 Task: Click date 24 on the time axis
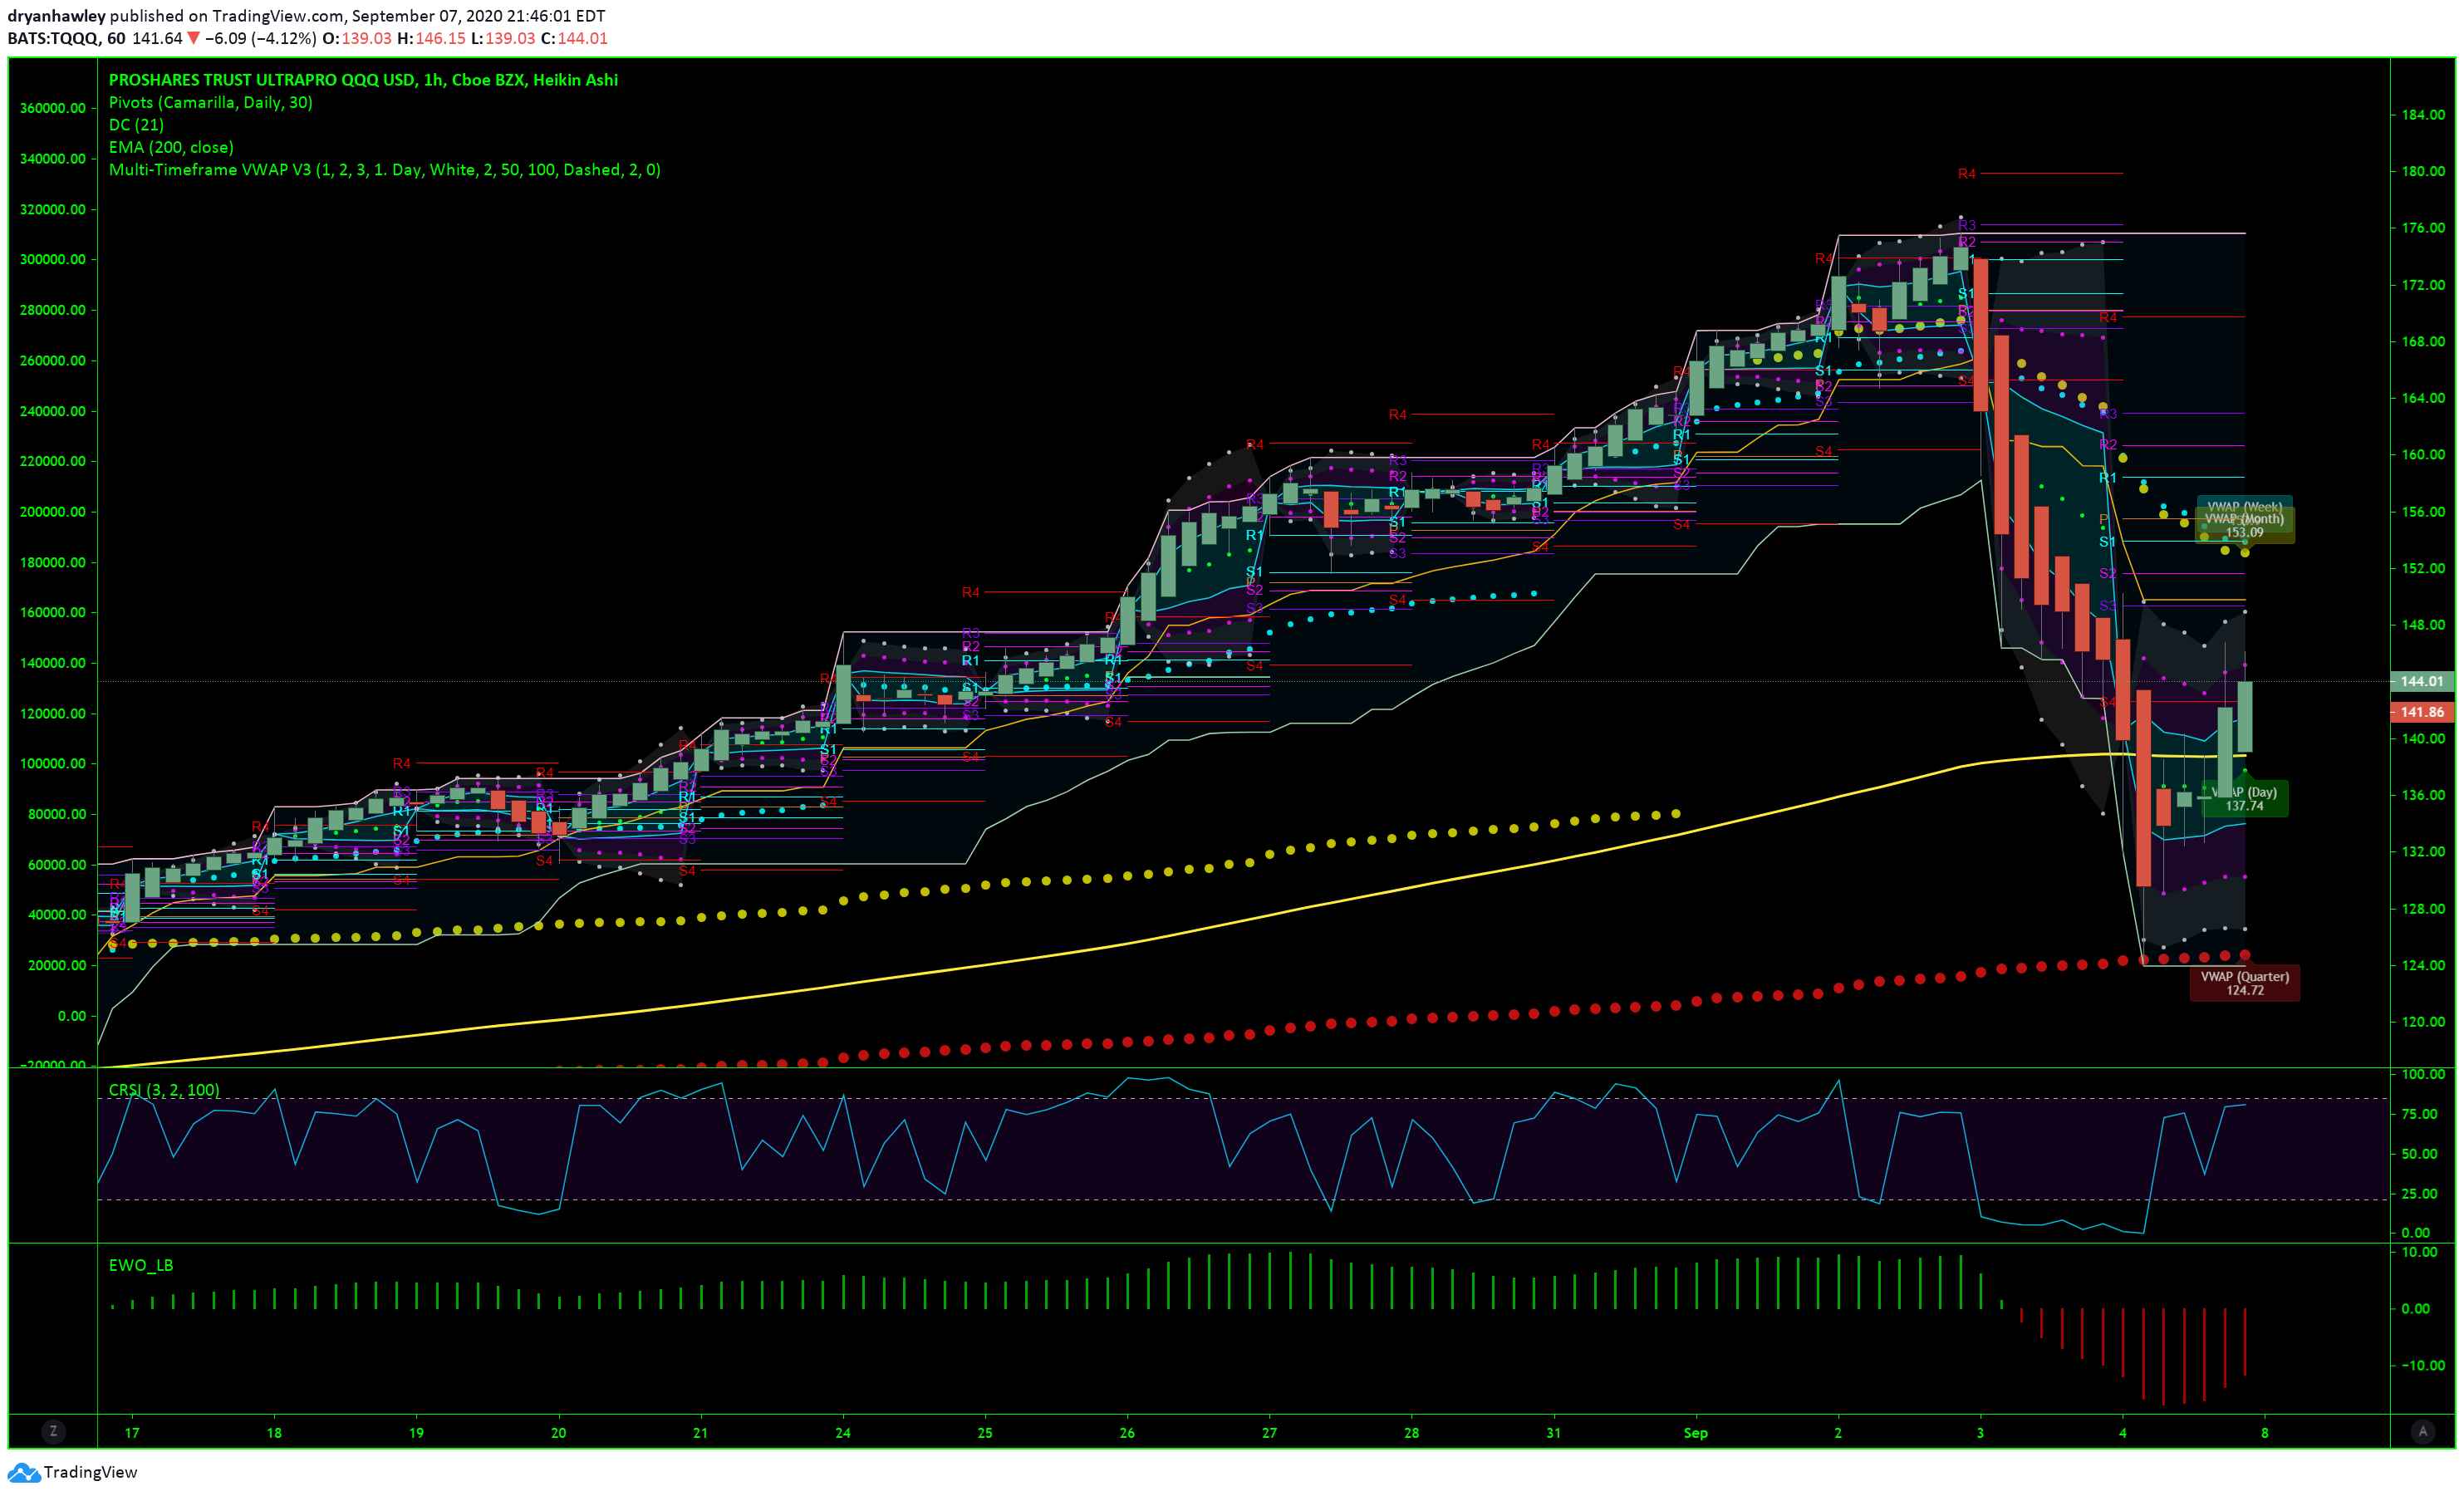843,1433
